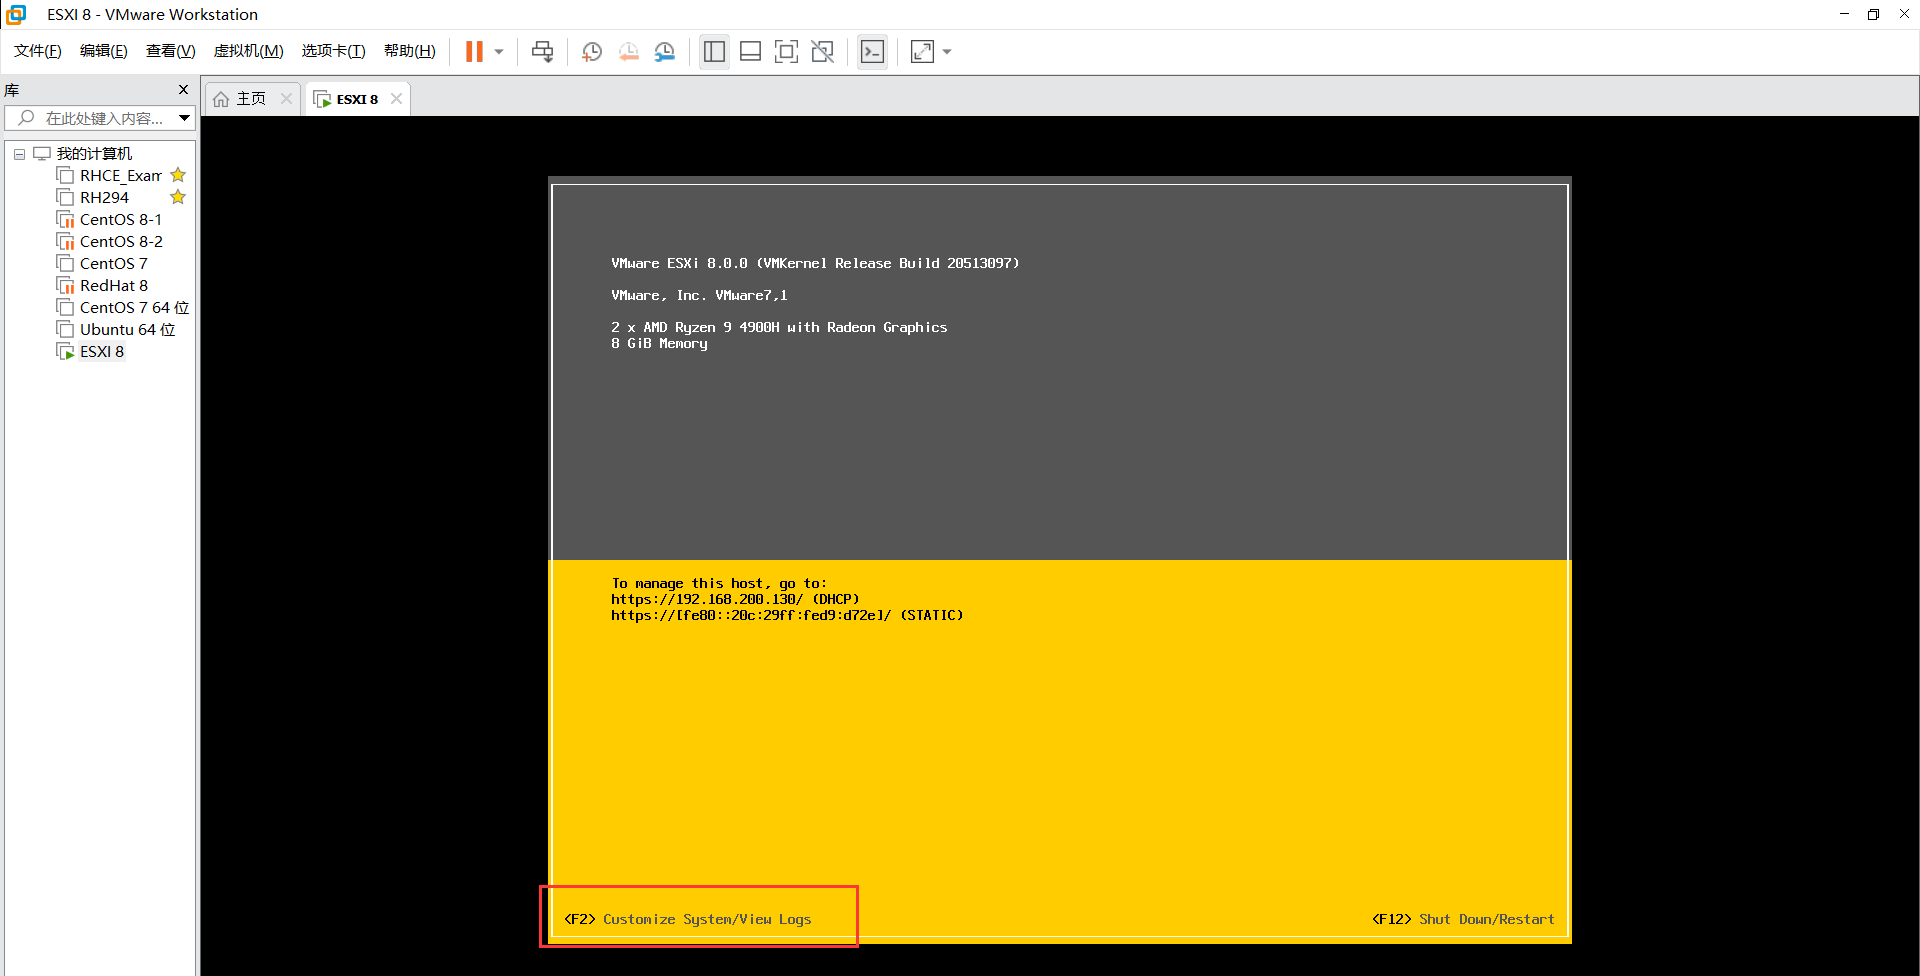Click the VMware ESXi 8.0.0 build text
Image resolution: width=1920 pixels, height=976 pixels.
pos(815,263)
